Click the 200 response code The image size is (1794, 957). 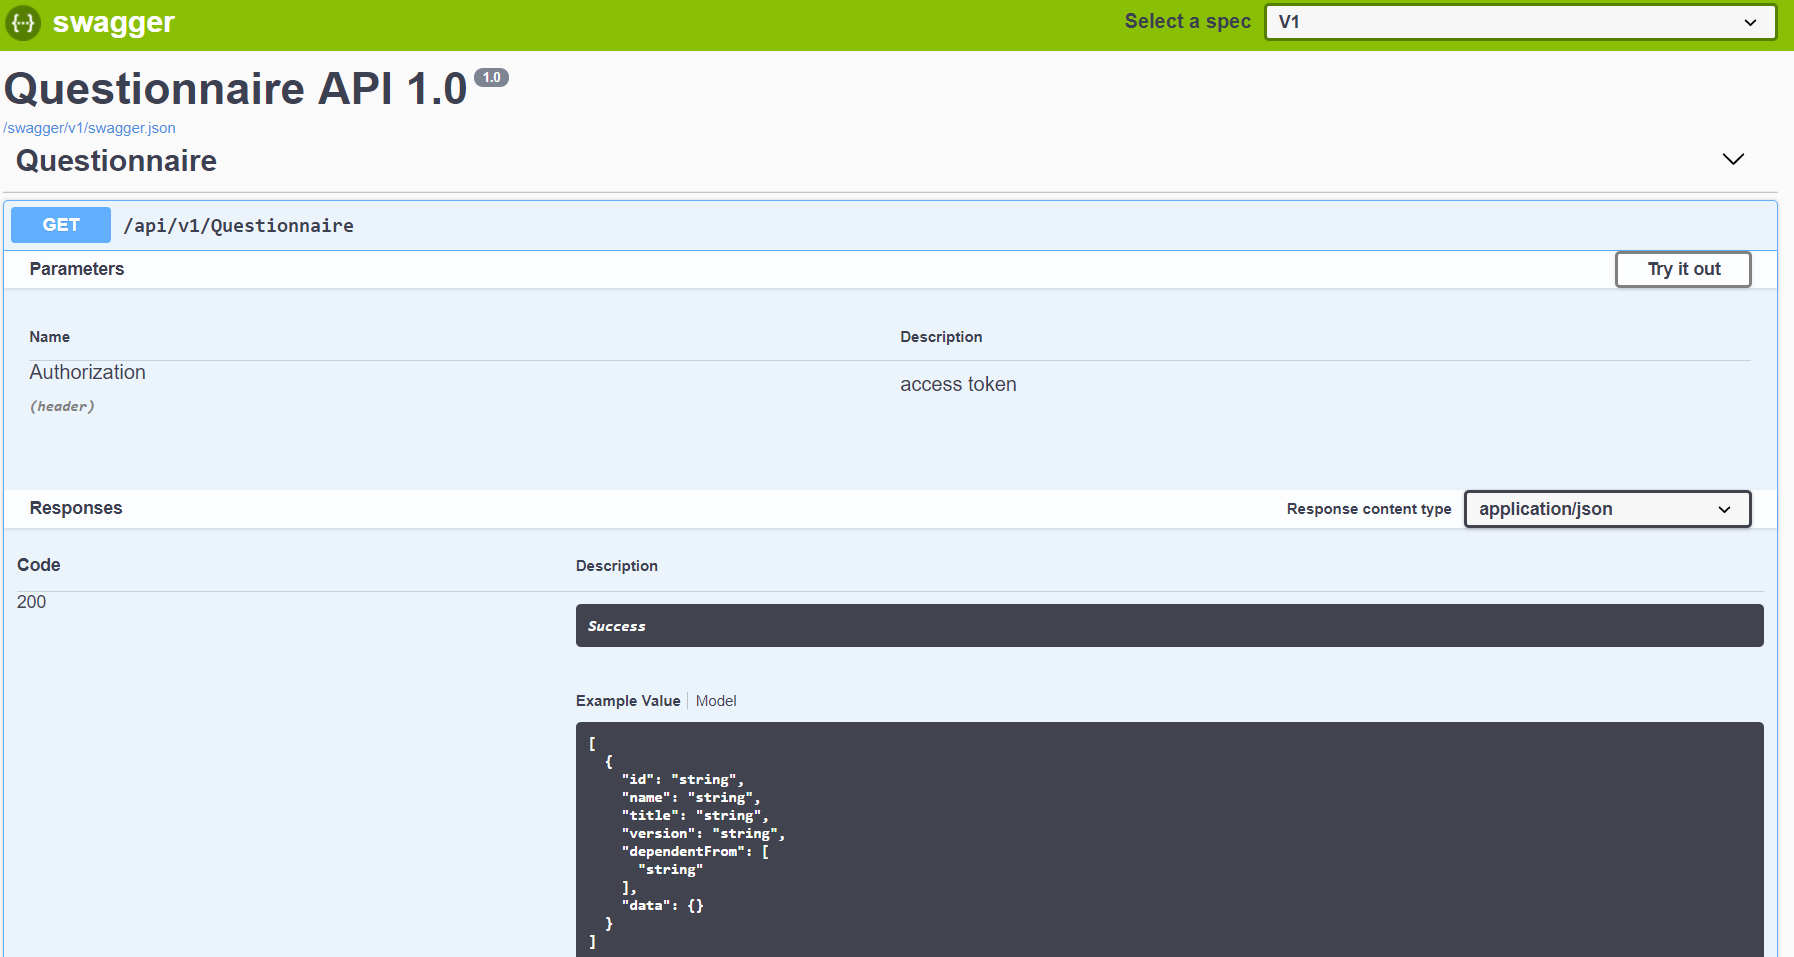click(31, 601)
